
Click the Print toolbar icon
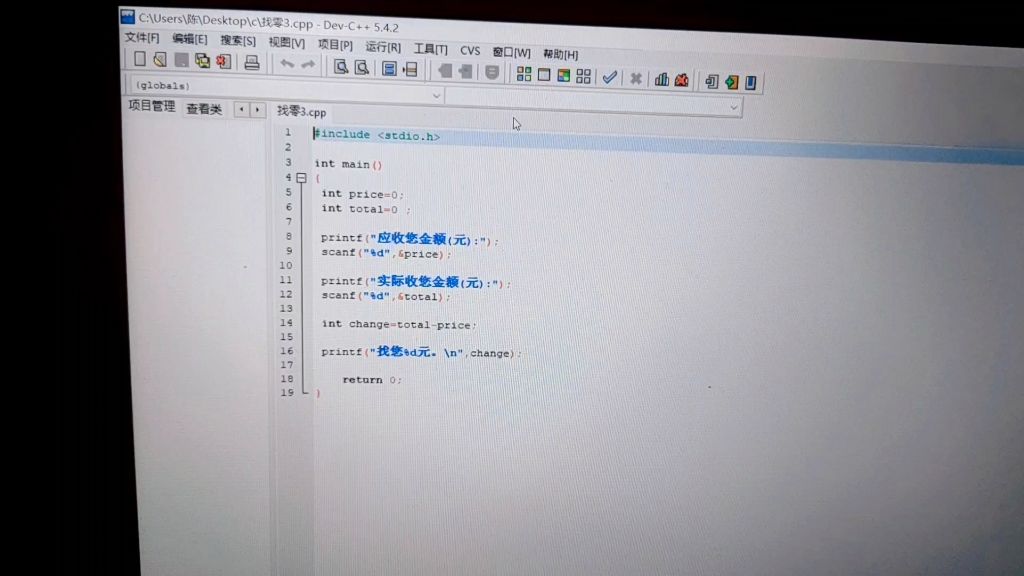[x=252, y=63]
